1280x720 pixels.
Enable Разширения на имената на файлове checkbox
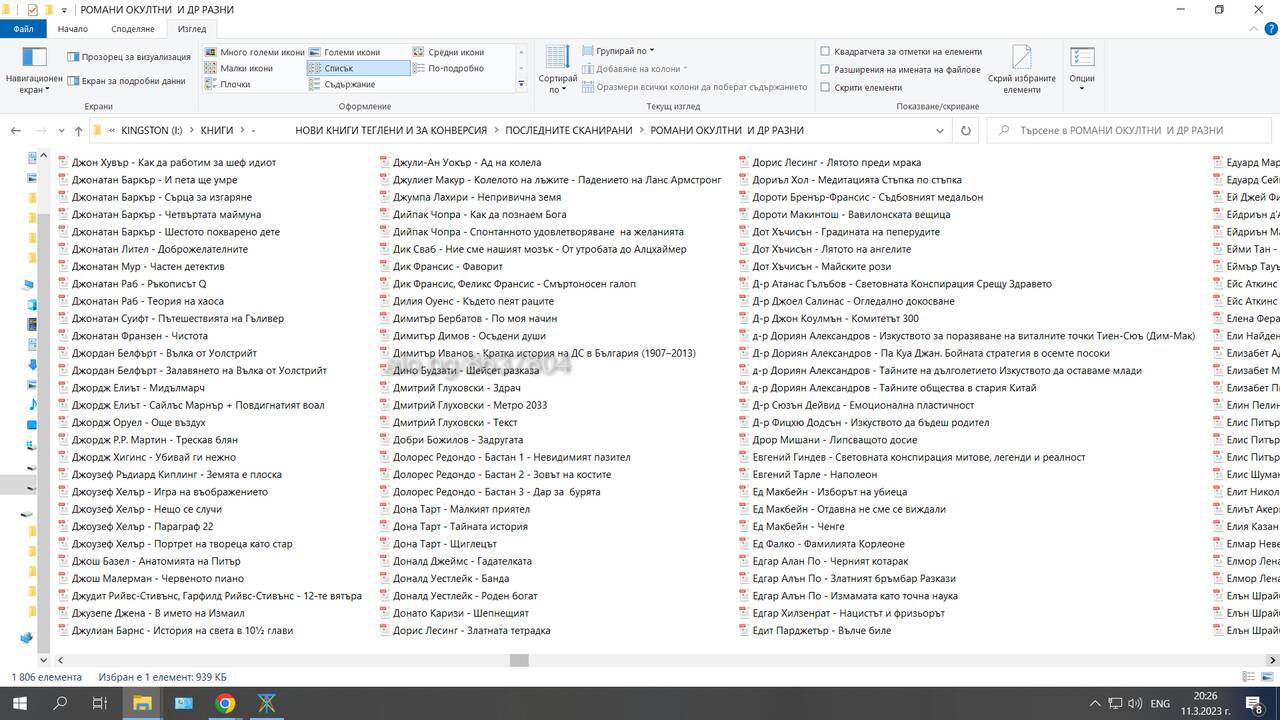tap(825, 69)
